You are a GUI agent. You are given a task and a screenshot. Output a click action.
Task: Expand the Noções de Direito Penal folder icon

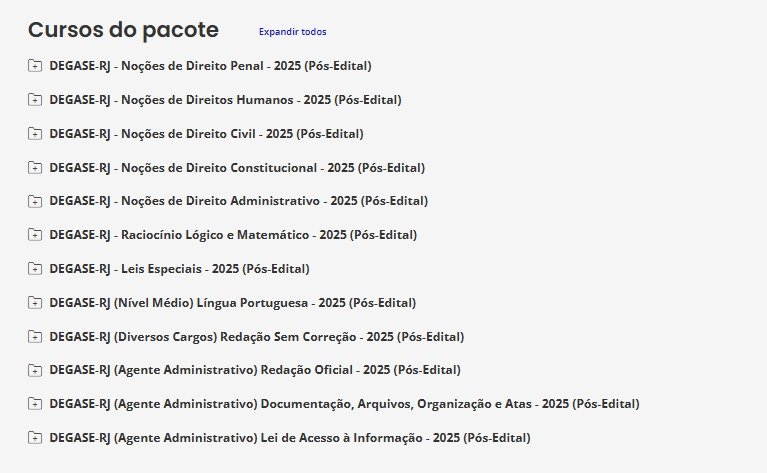click(x=35, y=66)
